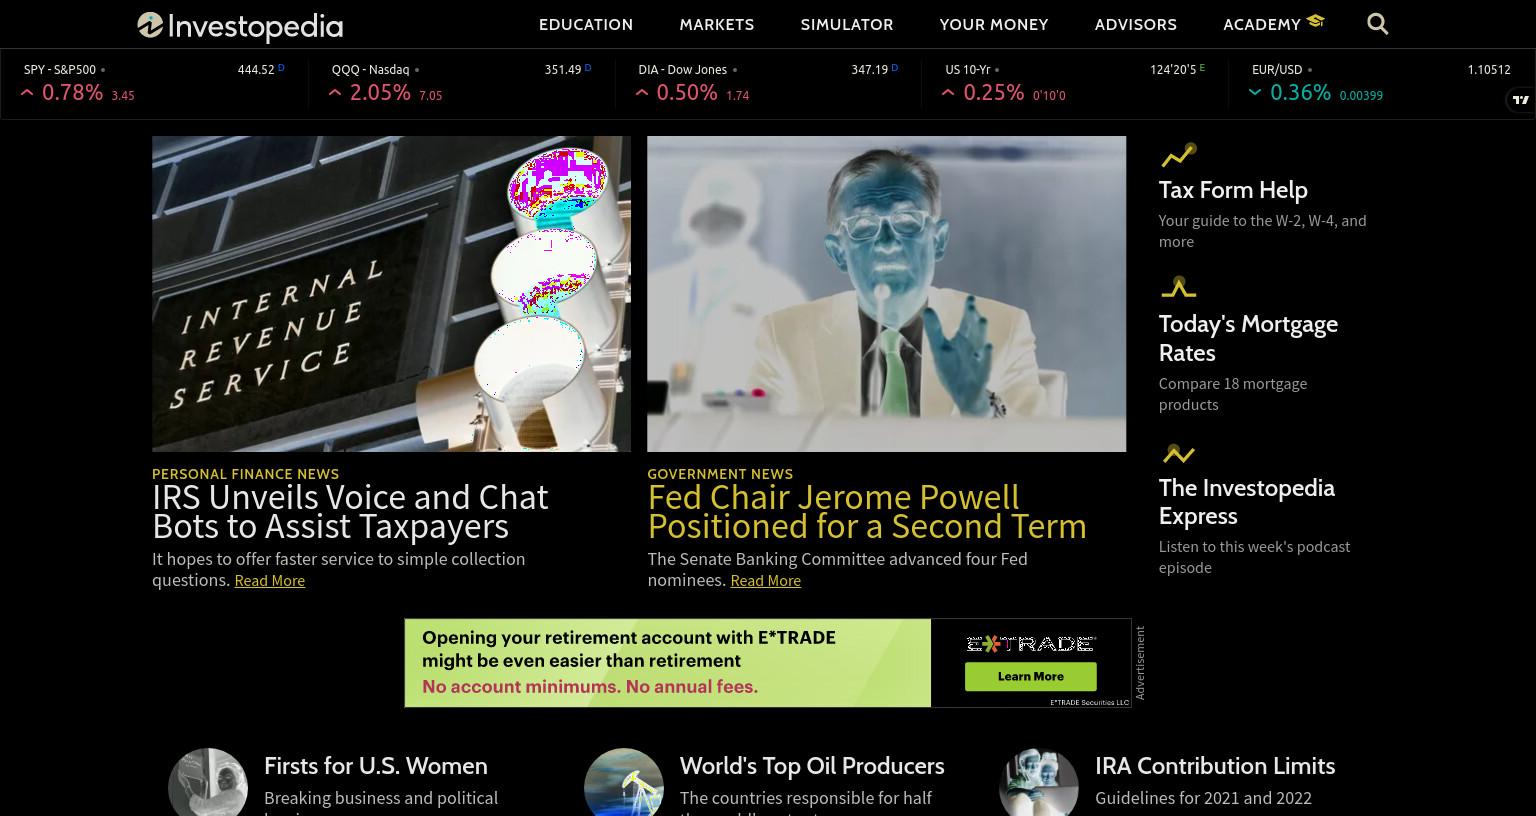This screenshot has height=816, width=1536.
Task: Open the IRA Contribution Limits thumbnail
Action: pyautogui.click(x=1039, y=782)
